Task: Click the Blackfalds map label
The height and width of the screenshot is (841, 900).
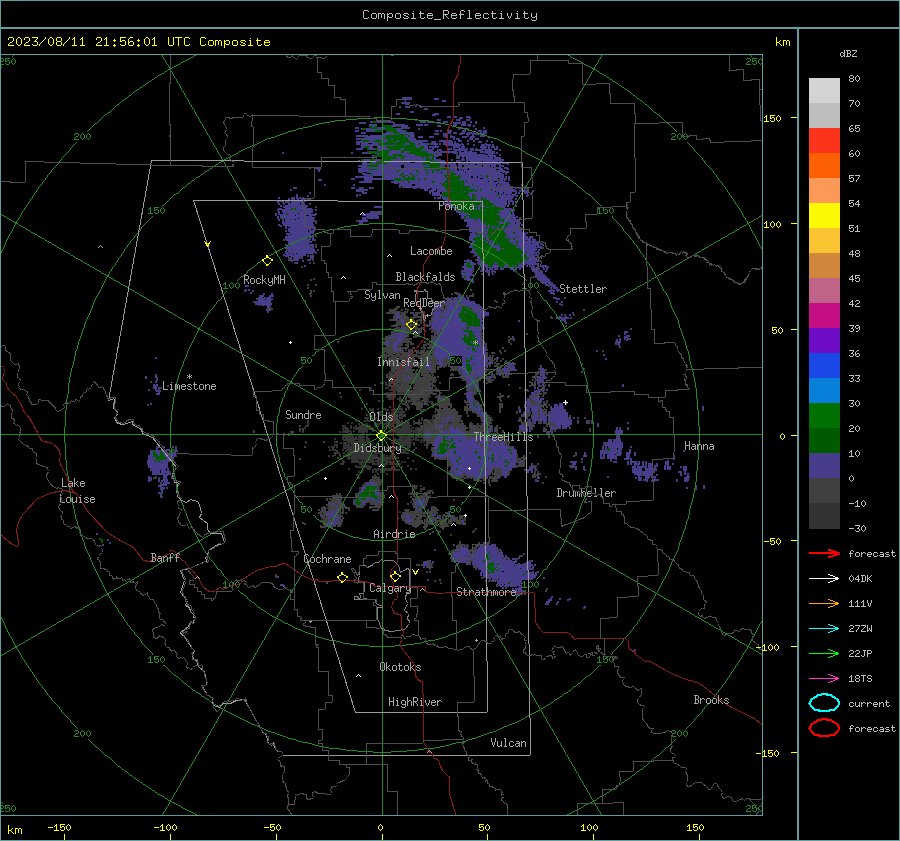Action: [x=425, y=277]
